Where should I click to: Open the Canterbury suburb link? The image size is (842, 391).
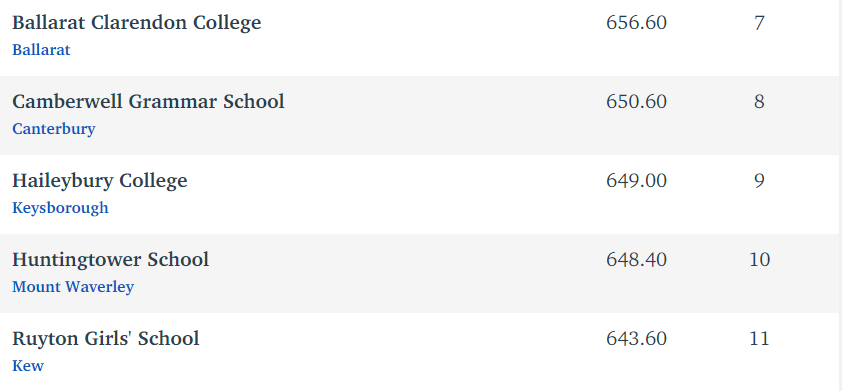54,129
